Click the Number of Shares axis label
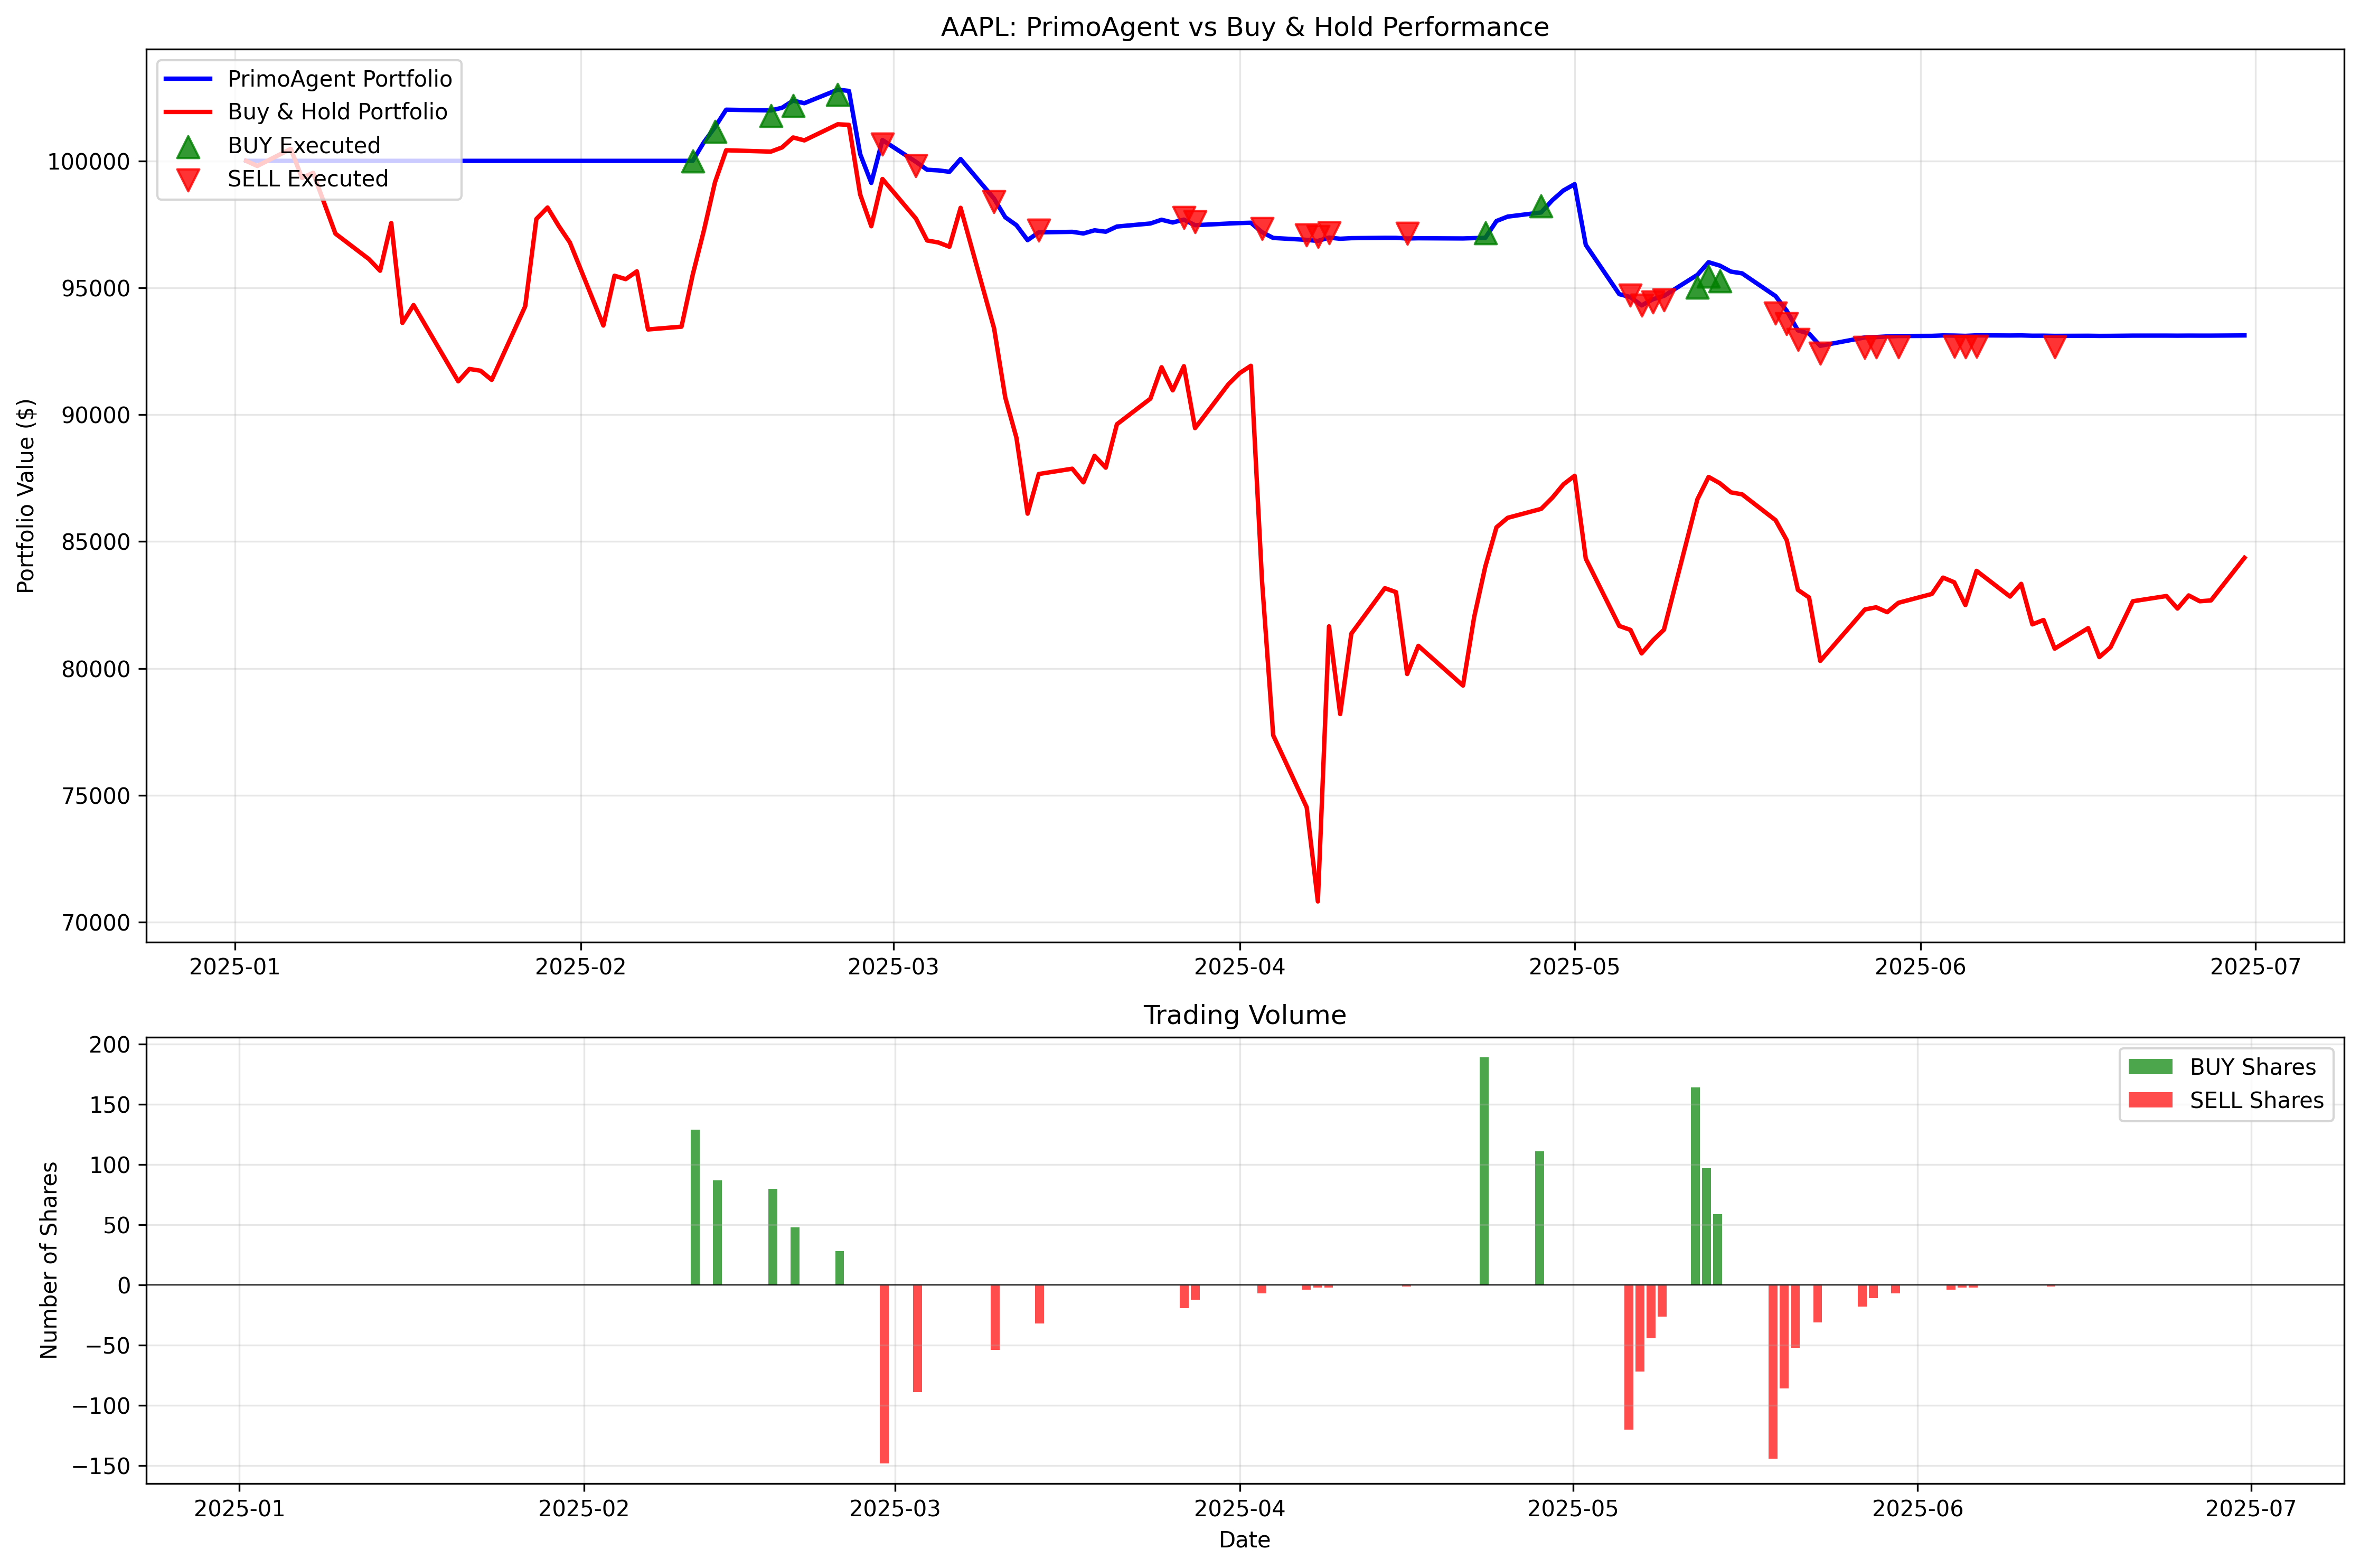 tap(49, 1260)
